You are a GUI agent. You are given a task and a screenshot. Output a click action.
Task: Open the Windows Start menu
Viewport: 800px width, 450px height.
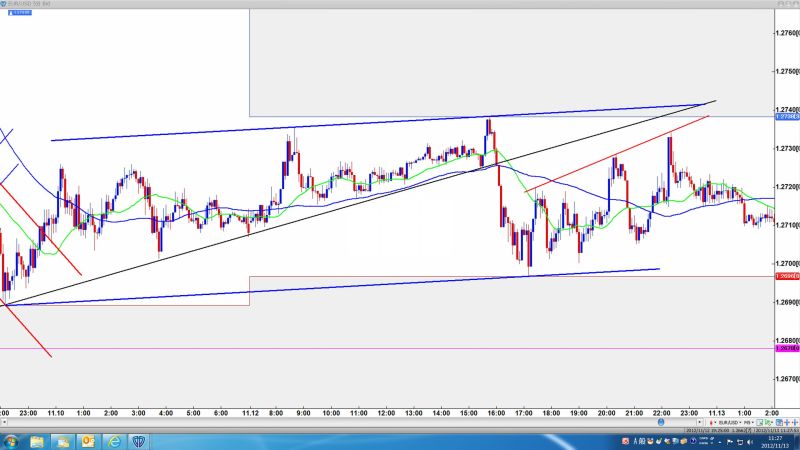click(11, 441)
